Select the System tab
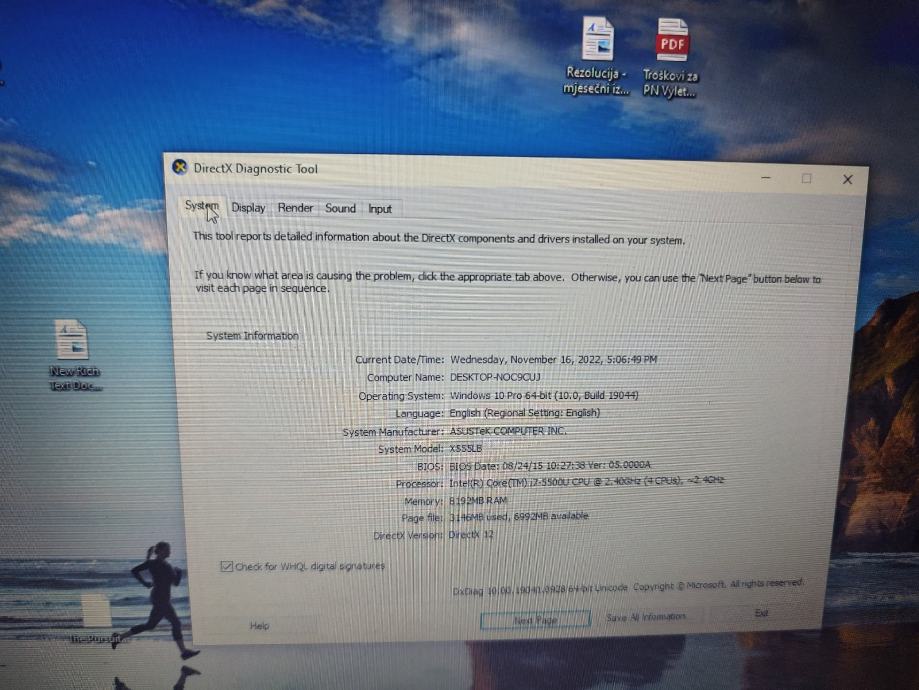The width and height of the screenshot is (919, 690). 202,207
